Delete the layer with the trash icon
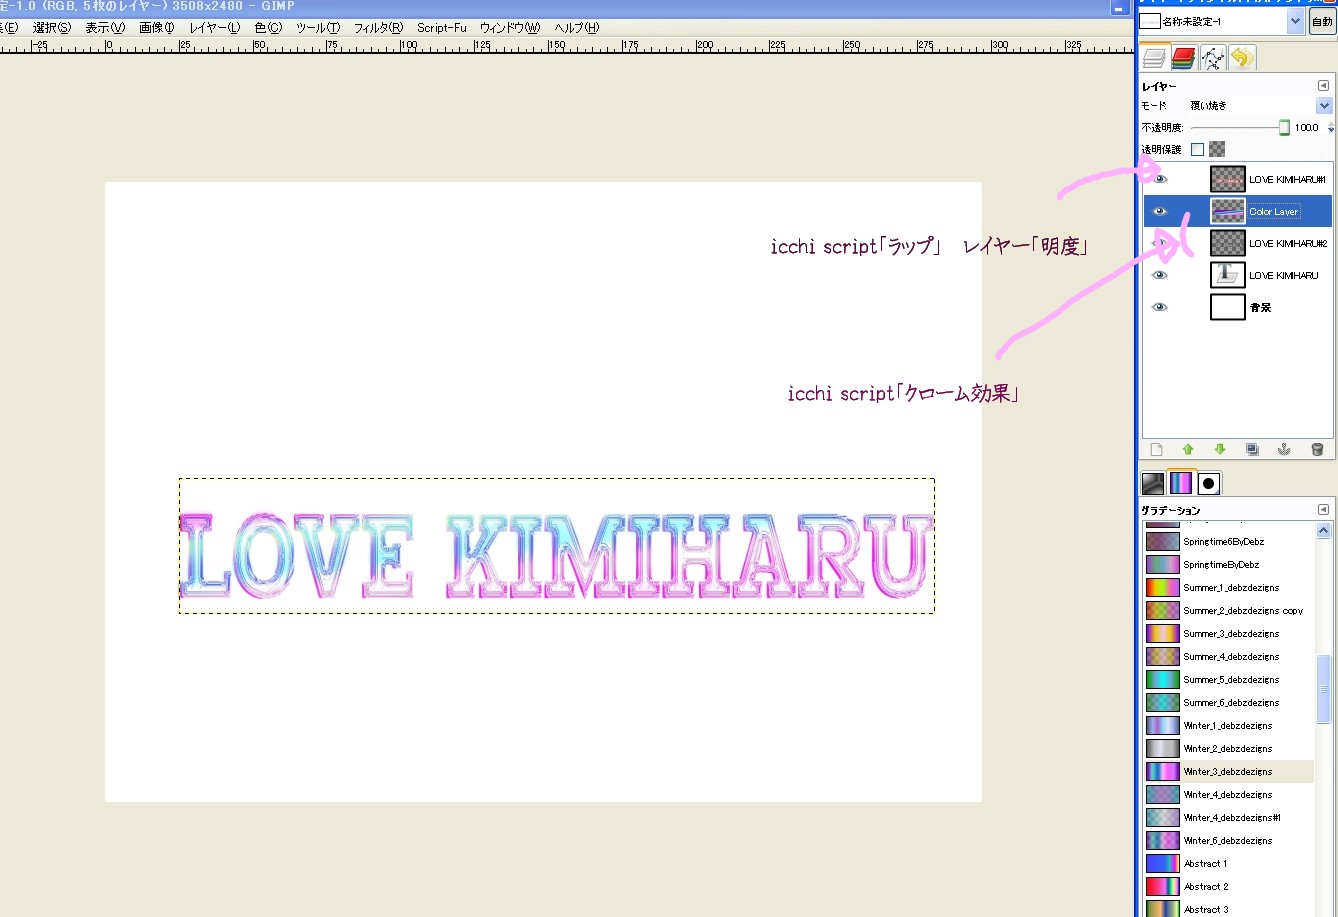This screenshot has height=917, width=1338. [x=1317, y=450]
